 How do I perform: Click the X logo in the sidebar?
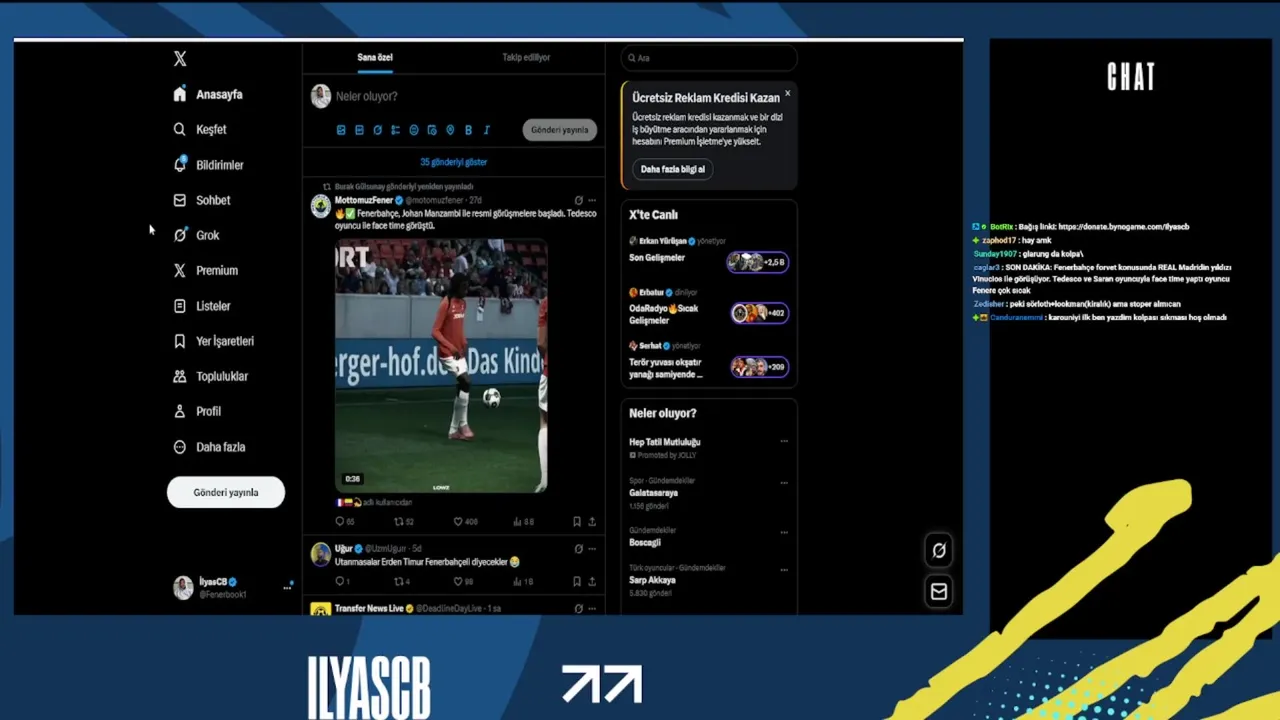pos(180,59)
